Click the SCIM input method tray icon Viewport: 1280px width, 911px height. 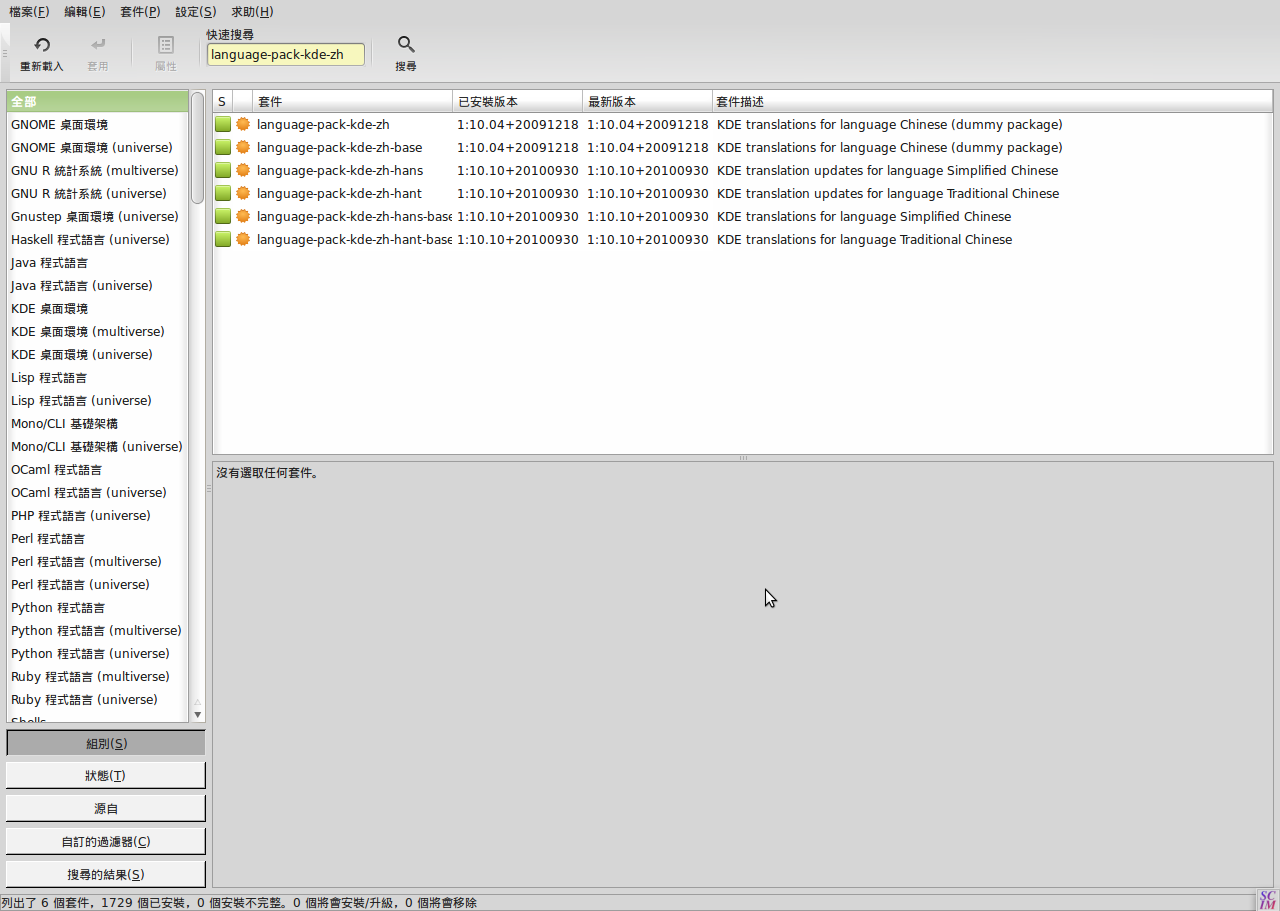pos(1267,900)
